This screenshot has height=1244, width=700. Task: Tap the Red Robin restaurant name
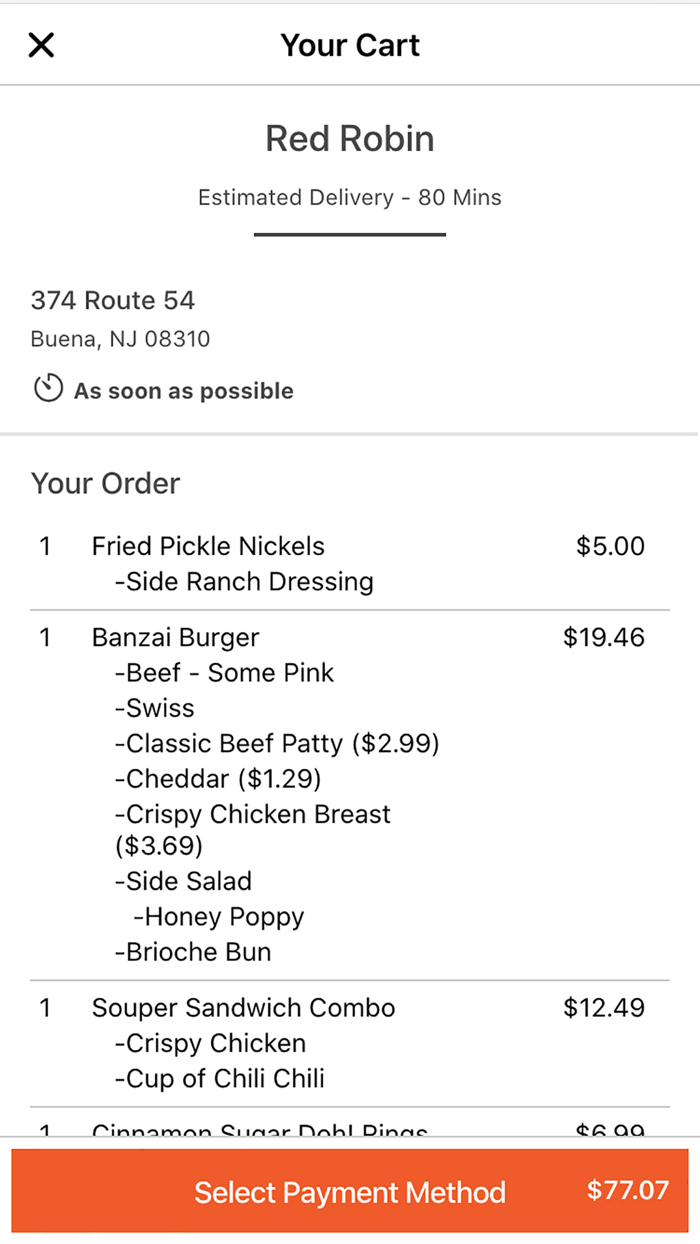350,138
